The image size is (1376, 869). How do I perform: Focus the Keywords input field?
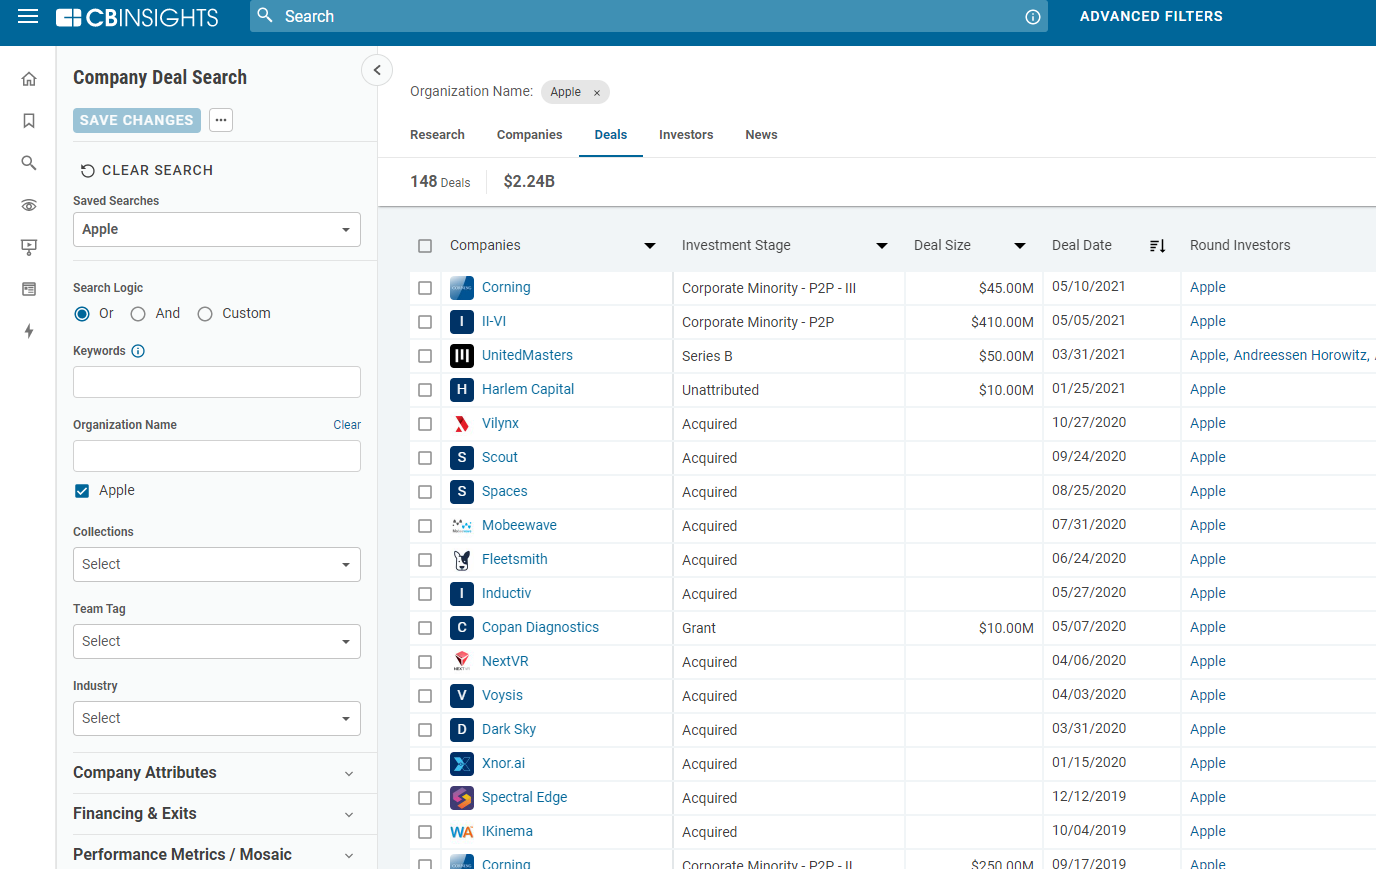coord(217,382)
